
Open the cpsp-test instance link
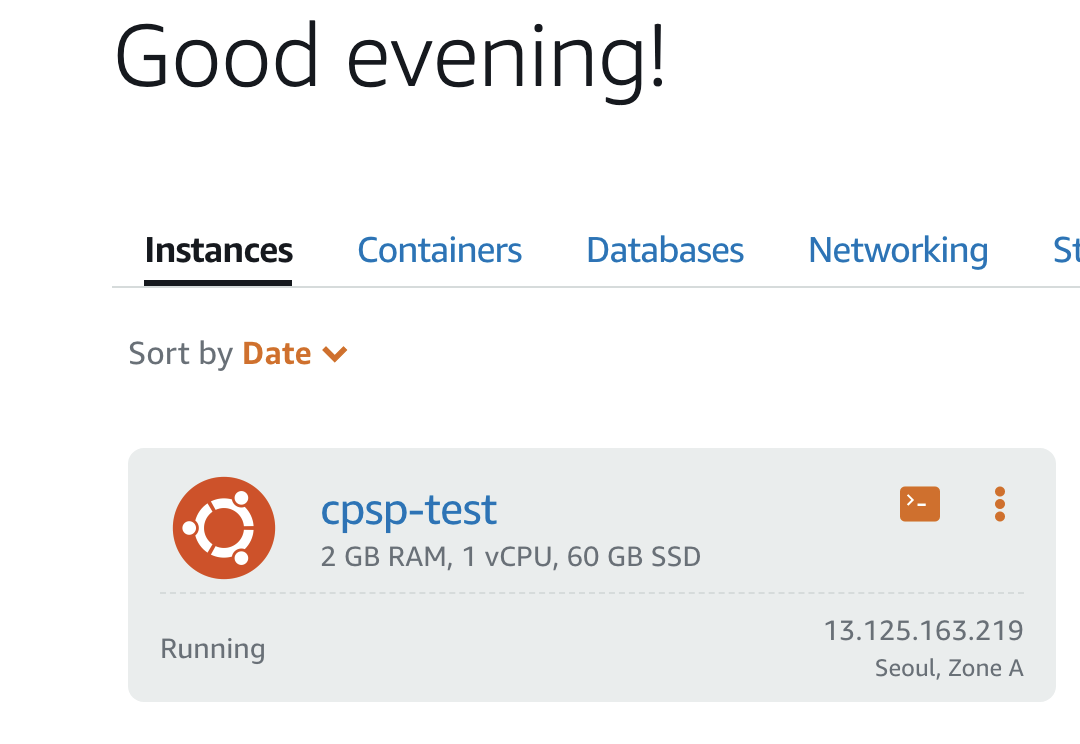click(x=408, y=510)
